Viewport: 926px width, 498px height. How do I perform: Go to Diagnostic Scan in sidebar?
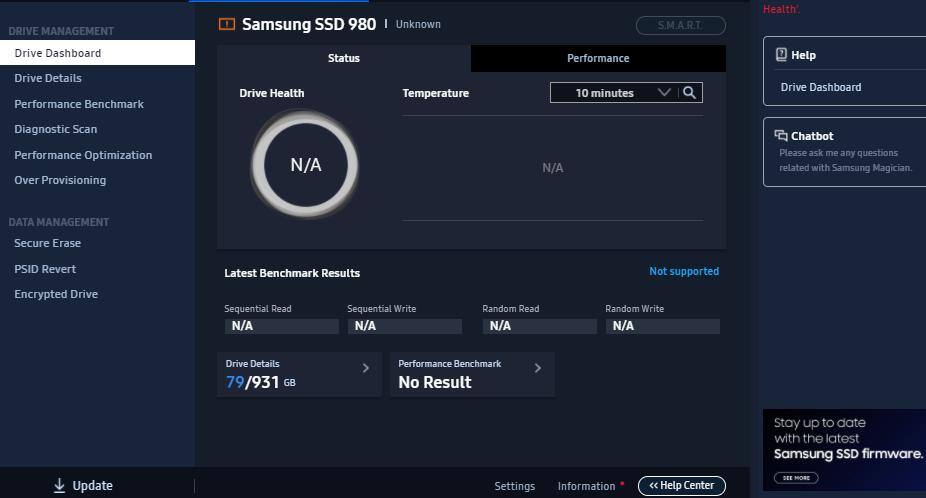pyautogui.click(x=55, y=129)
